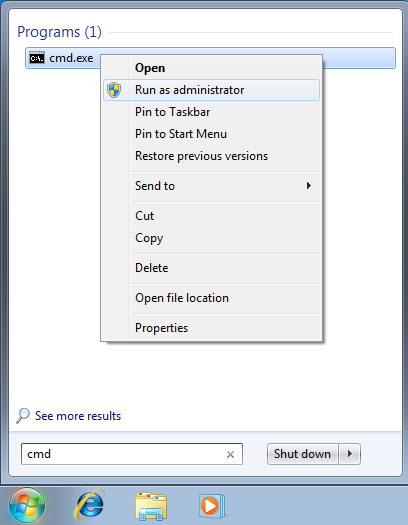Image resolution: width=408 pixels, height=525 pixels.
Task: Select Pin to Start Menu
Action: (212, 134)
